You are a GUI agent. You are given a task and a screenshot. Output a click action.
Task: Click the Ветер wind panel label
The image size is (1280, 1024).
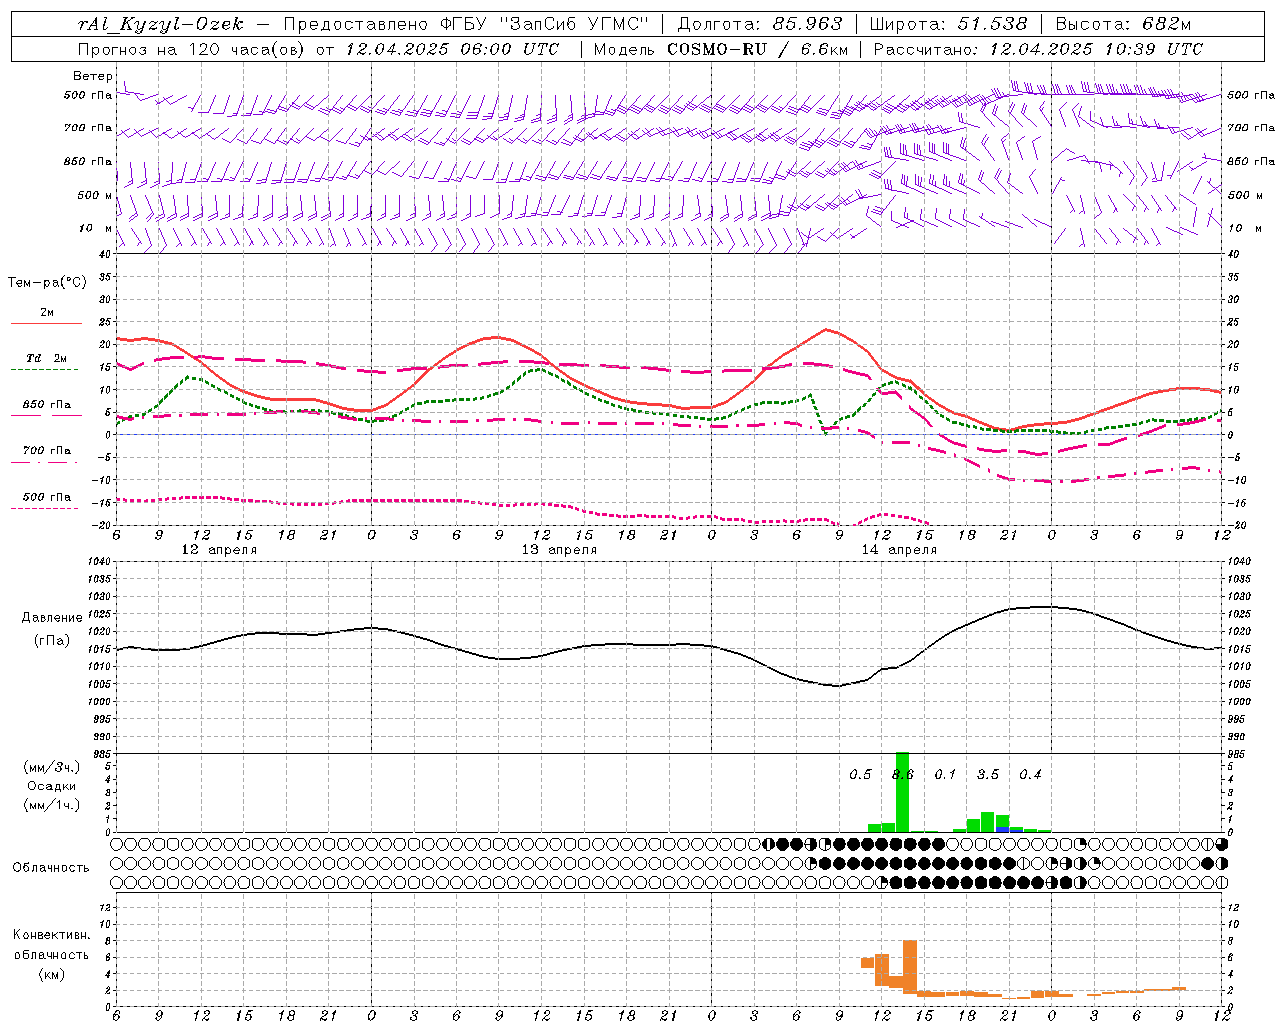93,76
